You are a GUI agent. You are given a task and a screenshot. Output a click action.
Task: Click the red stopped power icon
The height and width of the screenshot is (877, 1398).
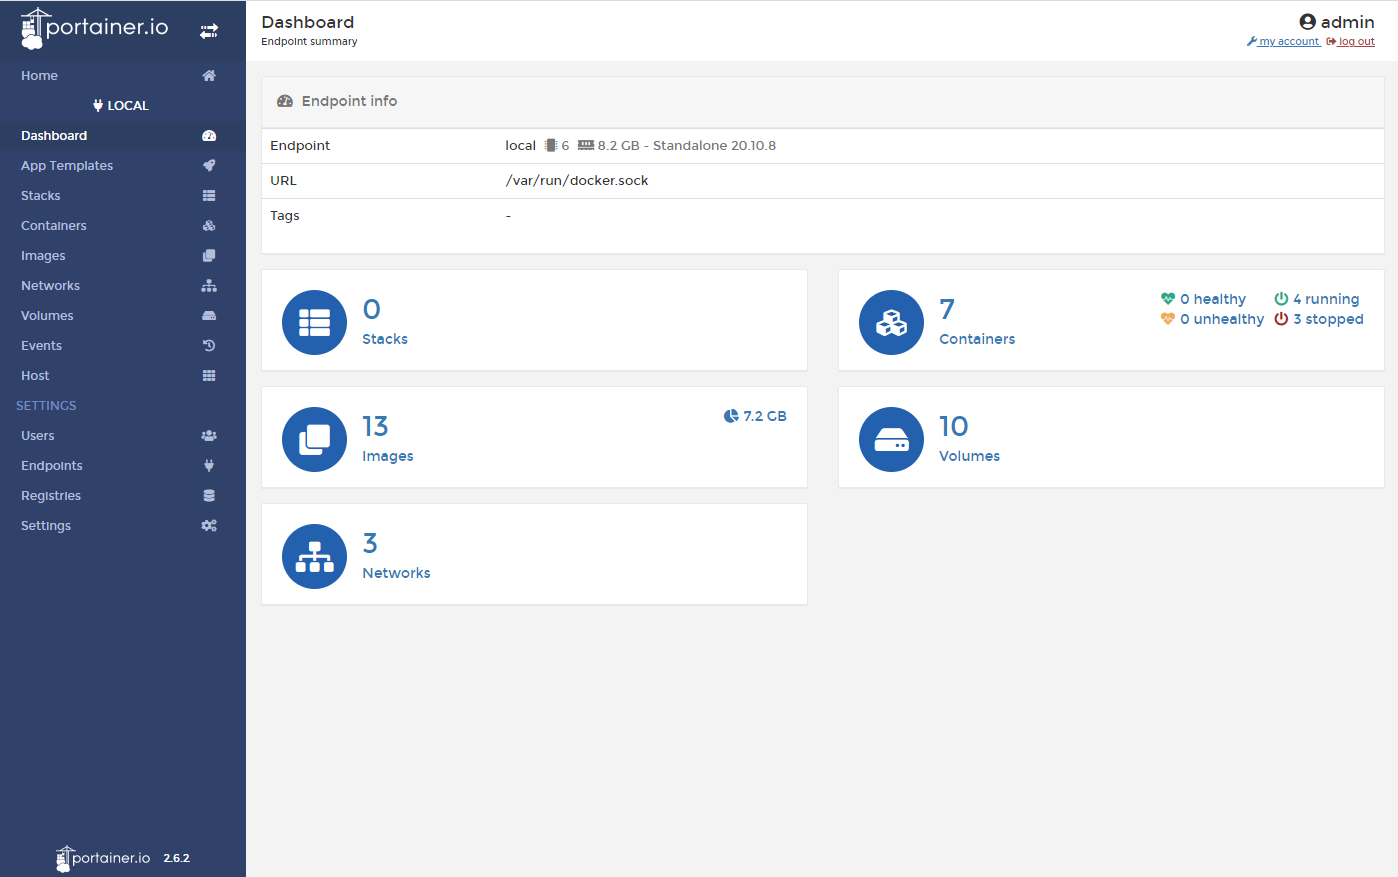[x=1281, y=319]
